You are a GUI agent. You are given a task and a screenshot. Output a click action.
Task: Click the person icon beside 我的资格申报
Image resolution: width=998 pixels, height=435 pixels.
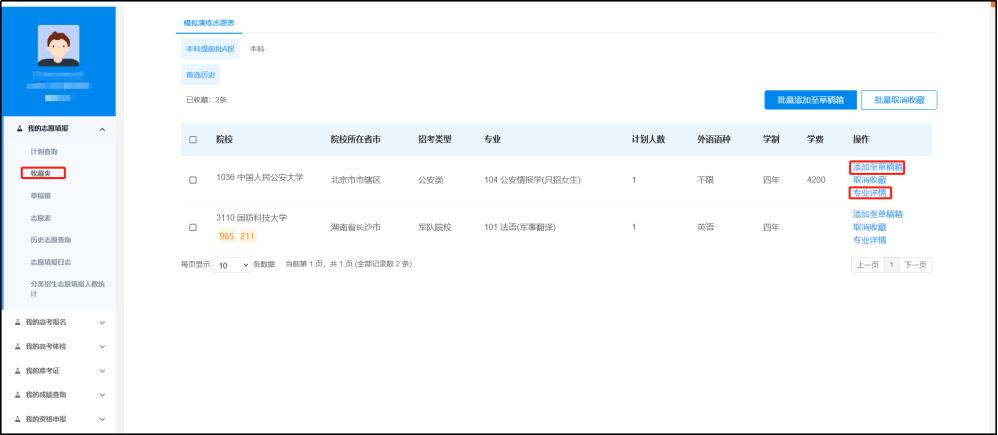22,418
